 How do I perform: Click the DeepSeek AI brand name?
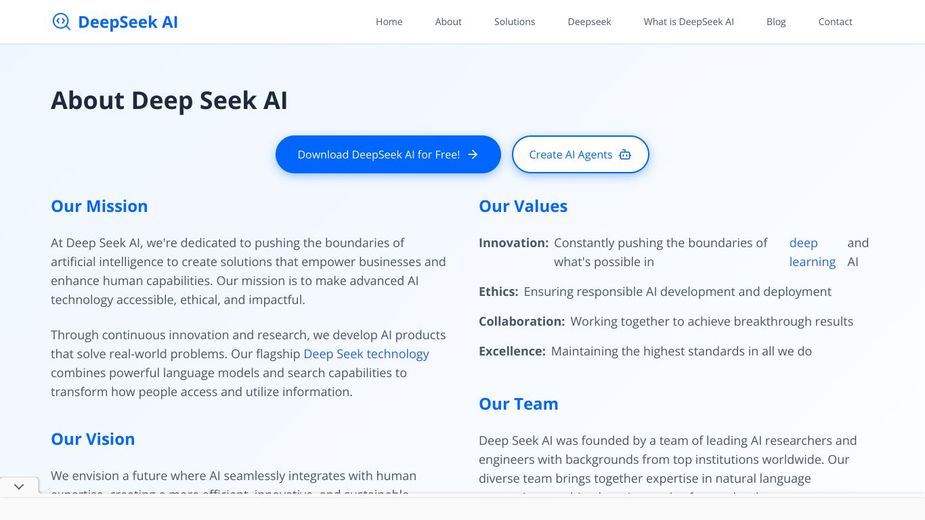point(127,22)
